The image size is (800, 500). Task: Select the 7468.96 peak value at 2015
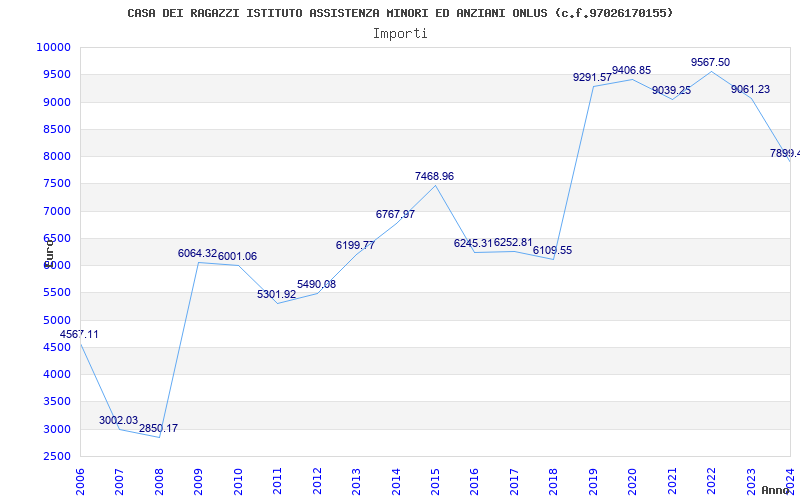click(434, 177)
